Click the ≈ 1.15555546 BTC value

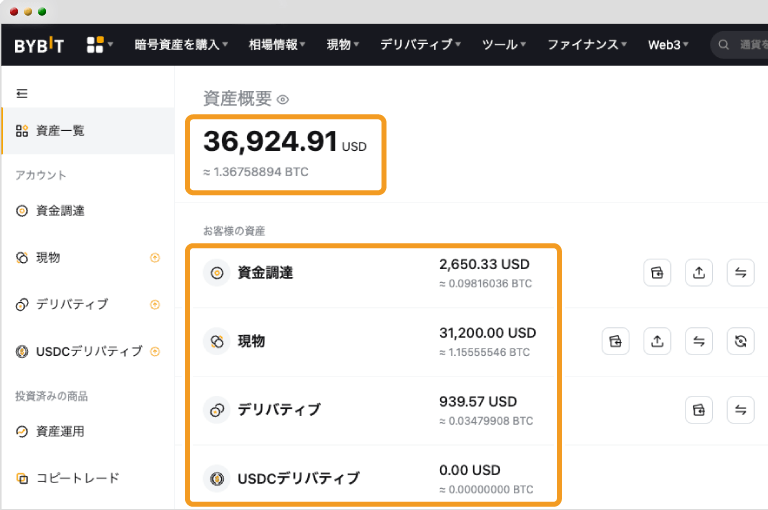[484, 352]
